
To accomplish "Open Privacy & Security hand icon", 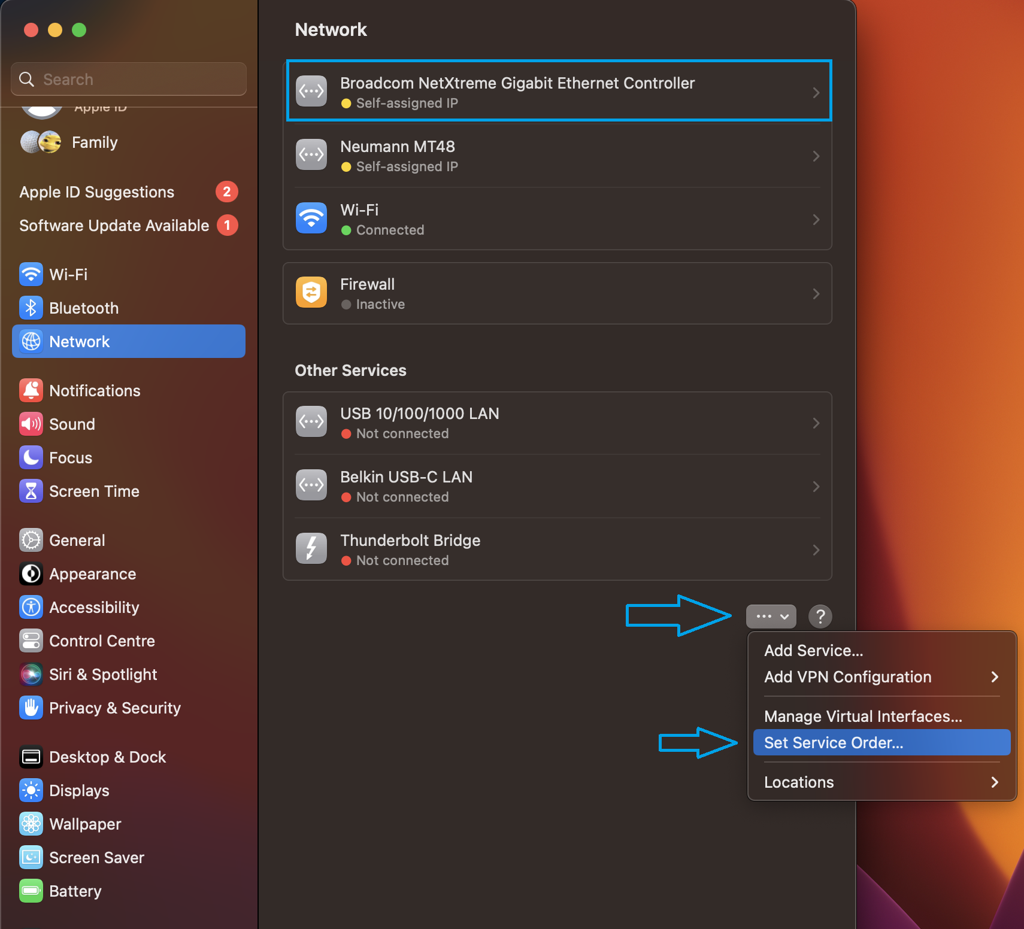I will click(x=31, y=708).
